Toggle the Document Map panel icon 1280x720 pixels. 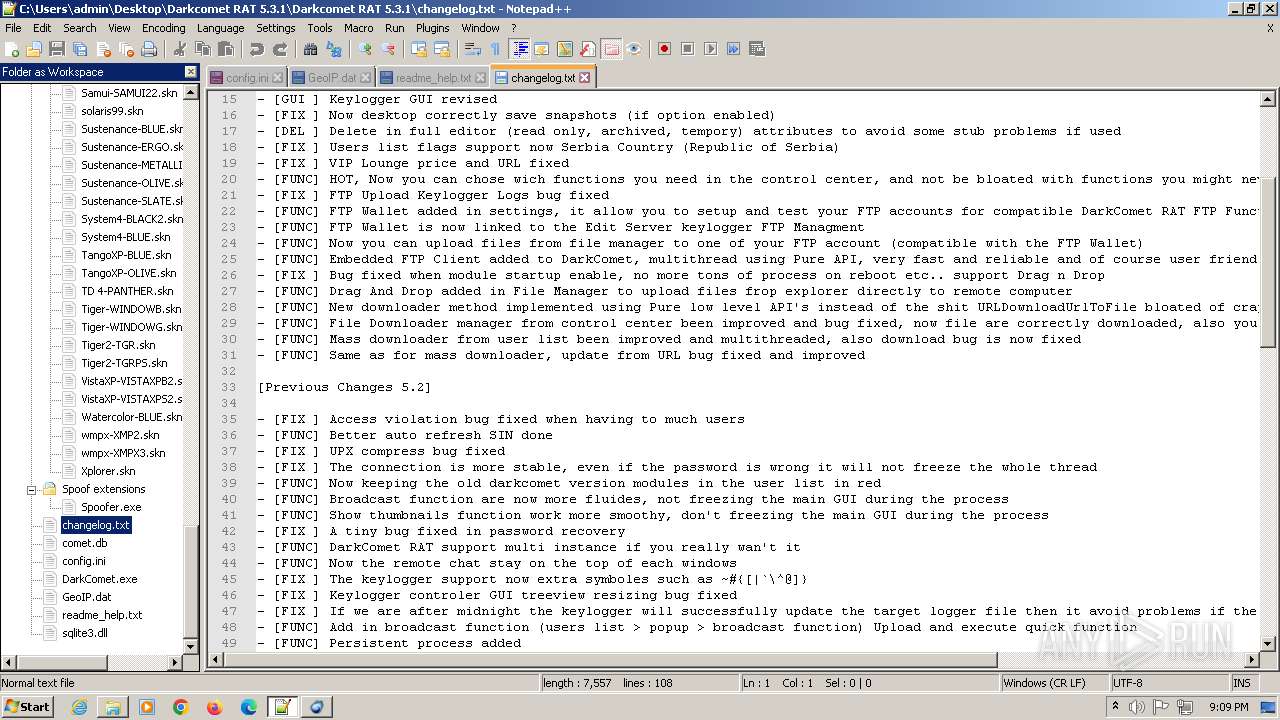[x=565, y=49]
